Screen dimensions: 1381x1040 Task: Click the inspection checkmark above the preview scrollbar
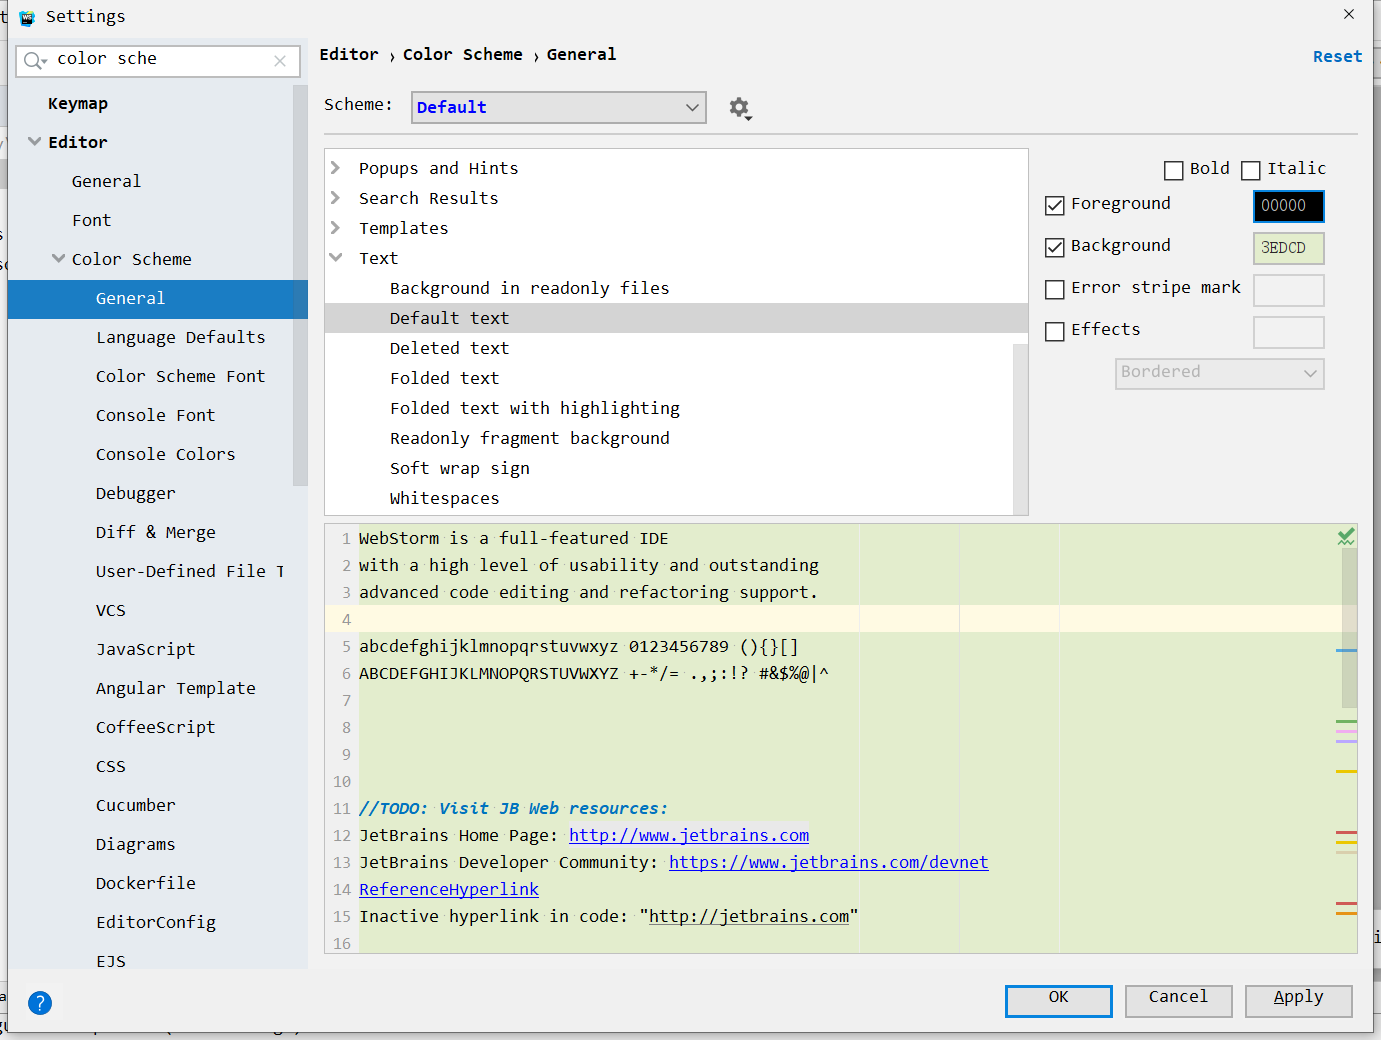[1345, 536]
